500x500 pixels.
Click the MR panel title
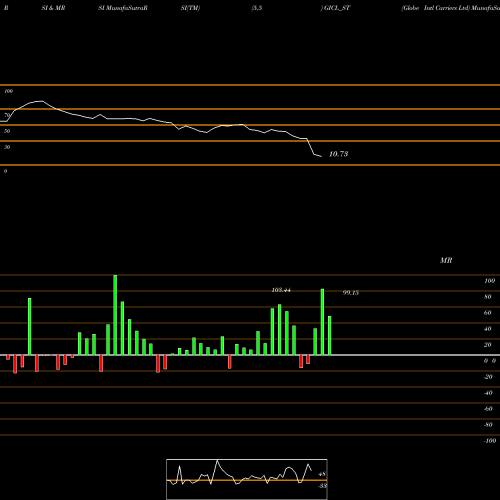[x=446, y=260]
